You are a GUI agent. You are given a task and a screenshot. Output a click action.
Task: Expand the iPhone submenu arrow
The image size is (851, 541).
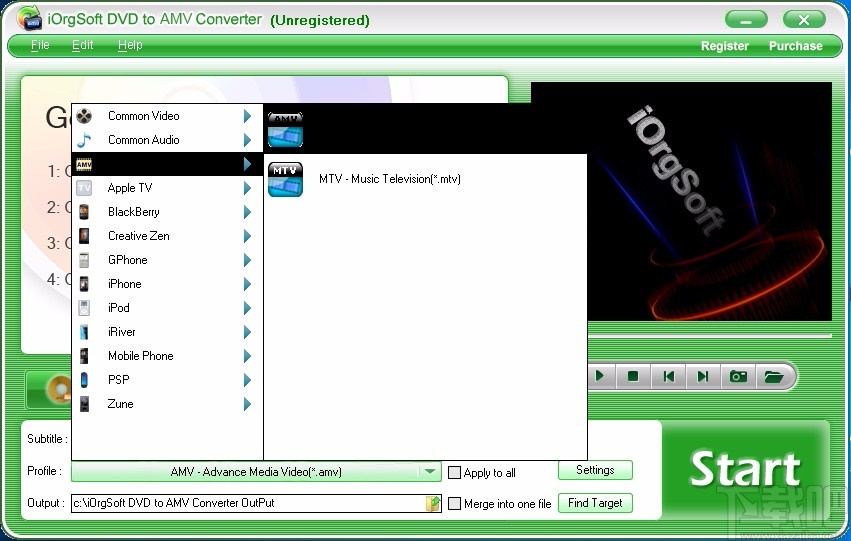click(247, 284)
